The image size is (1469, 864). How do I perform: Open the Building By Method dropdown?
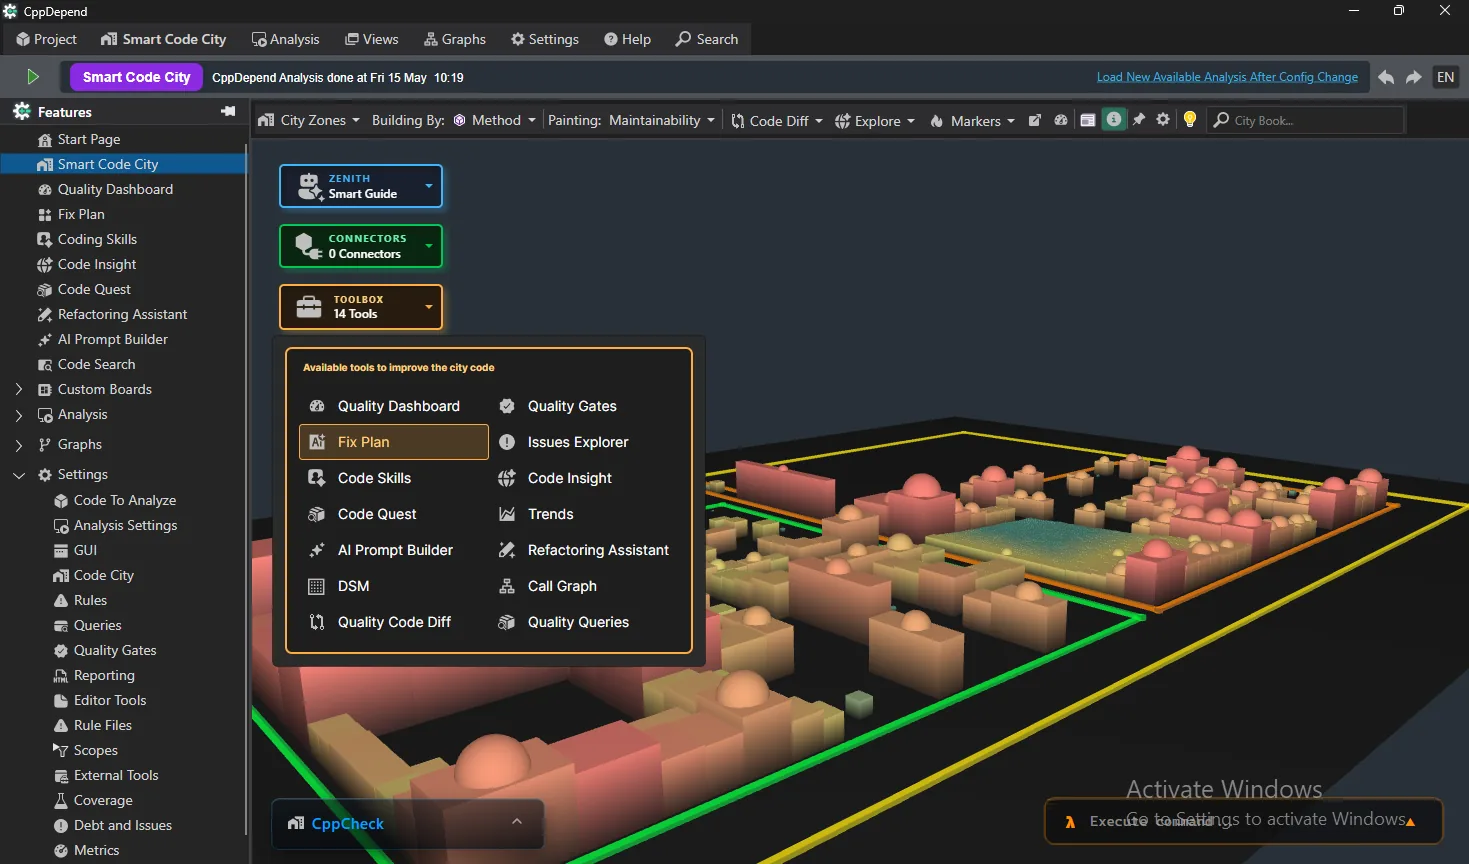coord(495,120)
